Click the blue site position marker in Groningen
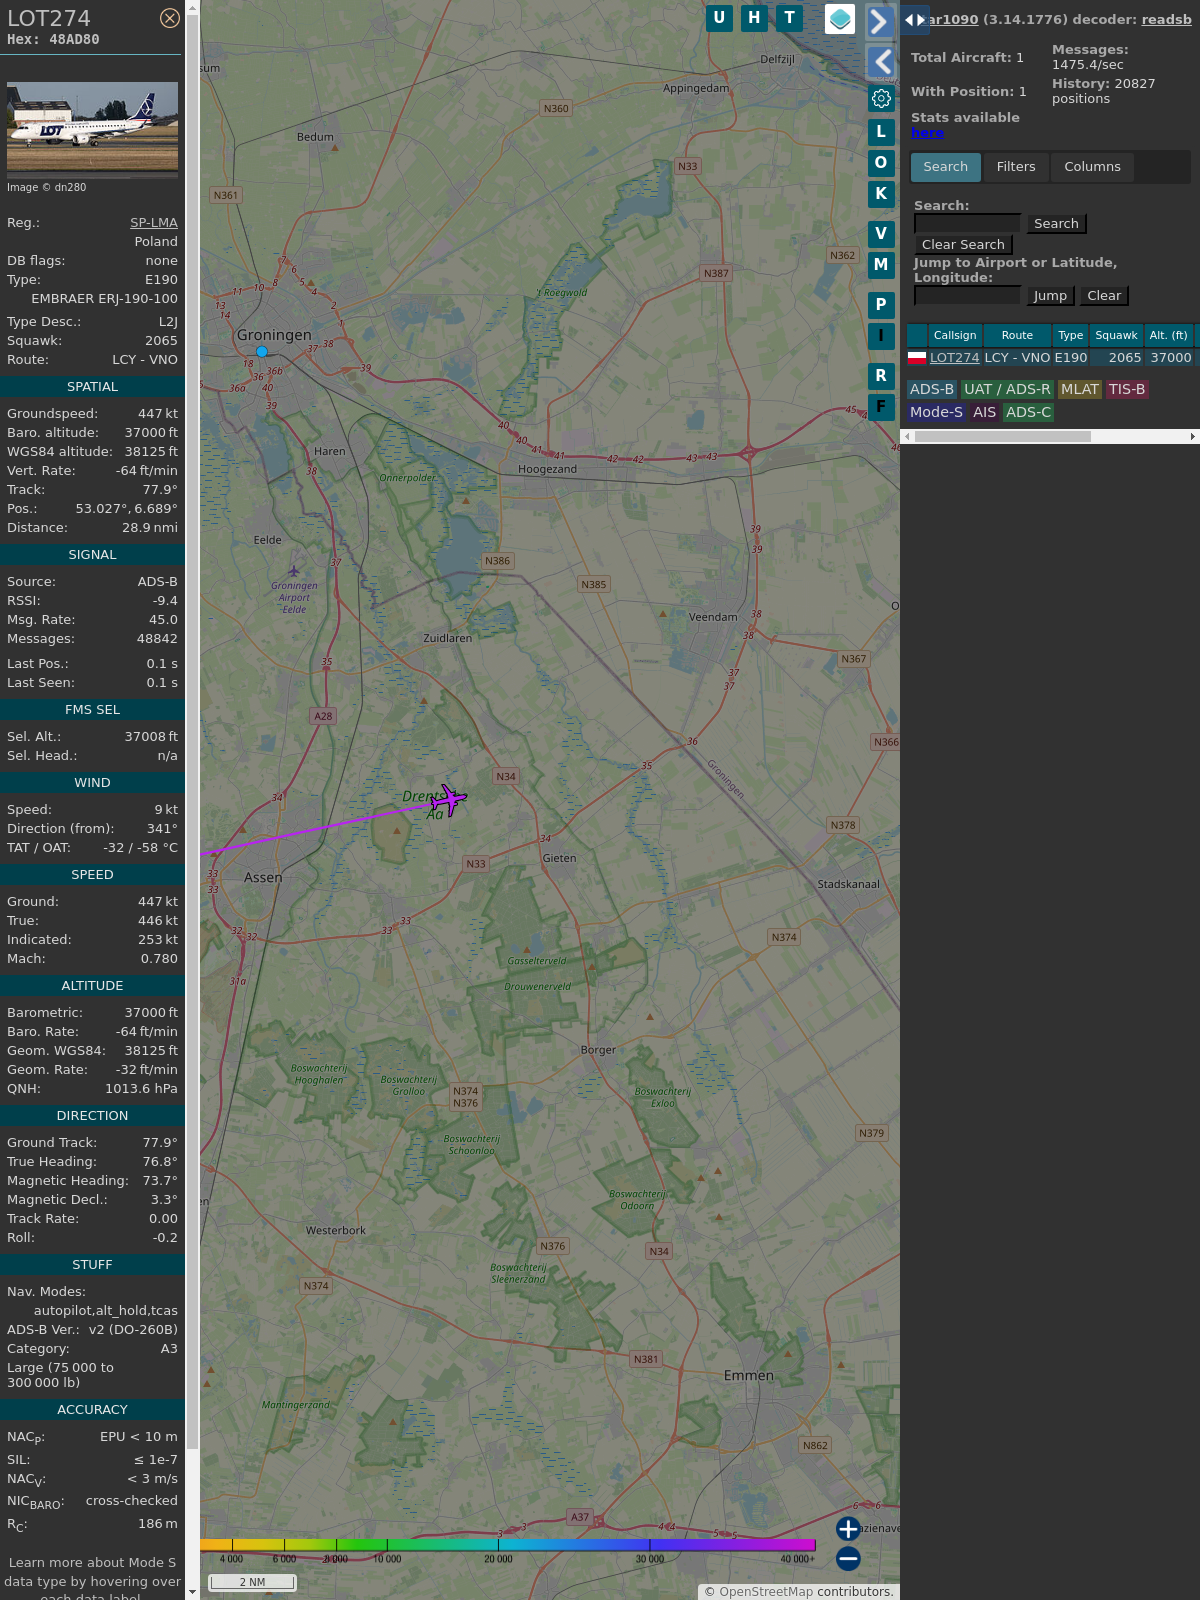This screenshot has height=1600, width=1200. pyautogui.click(x=262, y=352)
